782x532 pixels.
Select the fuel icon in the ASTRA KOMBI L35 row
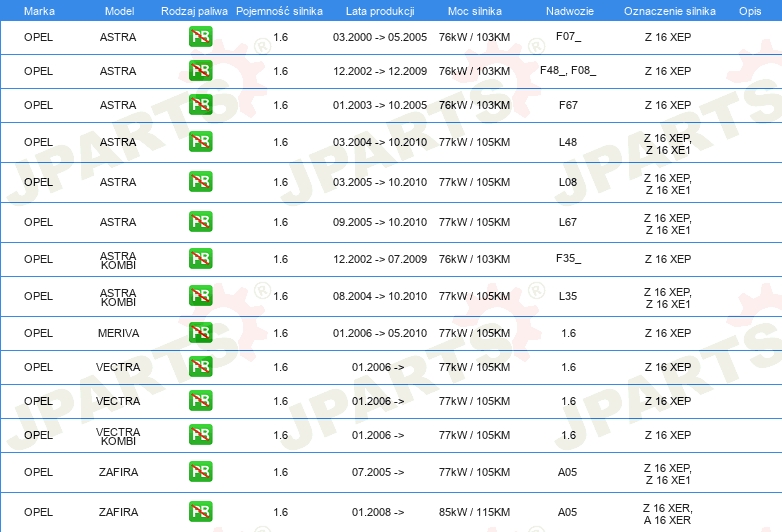click(x=200, y=296)
